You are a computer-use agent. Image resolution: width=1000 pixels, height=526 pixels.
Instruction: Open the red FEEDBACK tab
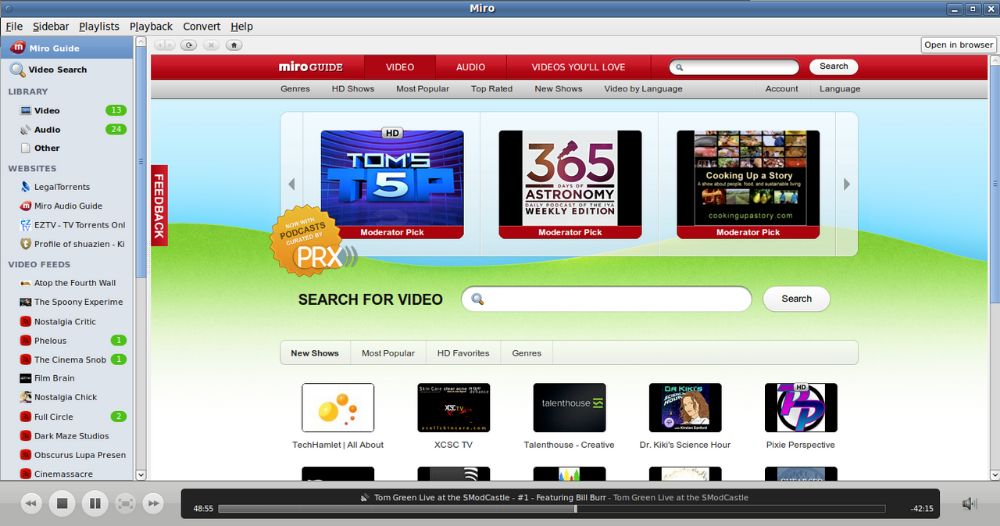pyautogui.click(x=159, y=205)
